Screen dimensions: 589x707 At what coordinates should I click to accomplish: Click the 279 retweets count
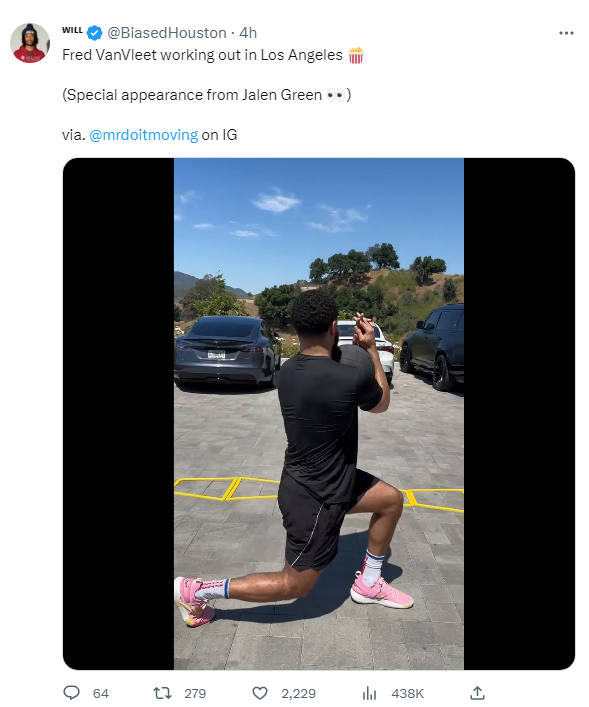pos(195,693)
